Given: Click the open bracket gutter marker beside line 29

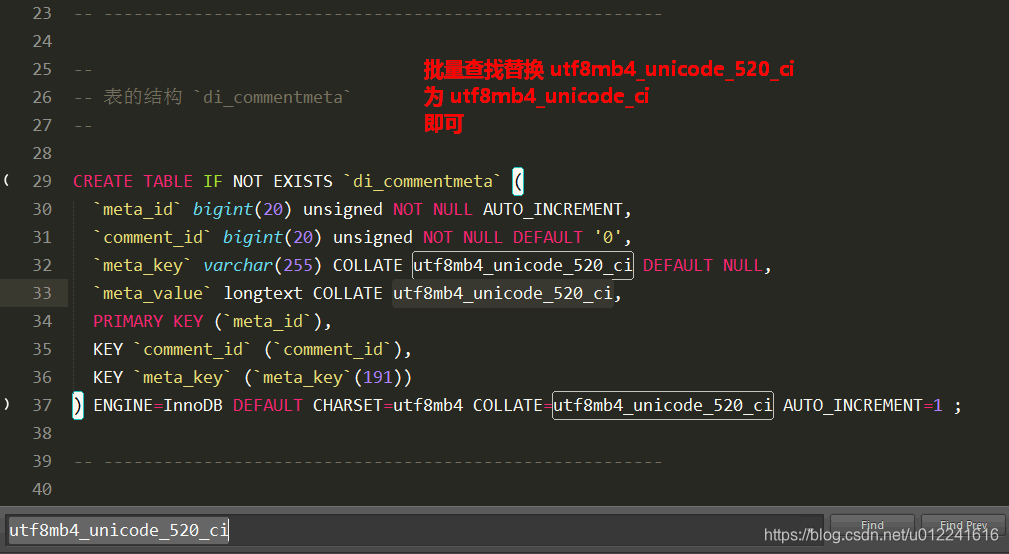Looking at the screenshot, I should point(6,181).
